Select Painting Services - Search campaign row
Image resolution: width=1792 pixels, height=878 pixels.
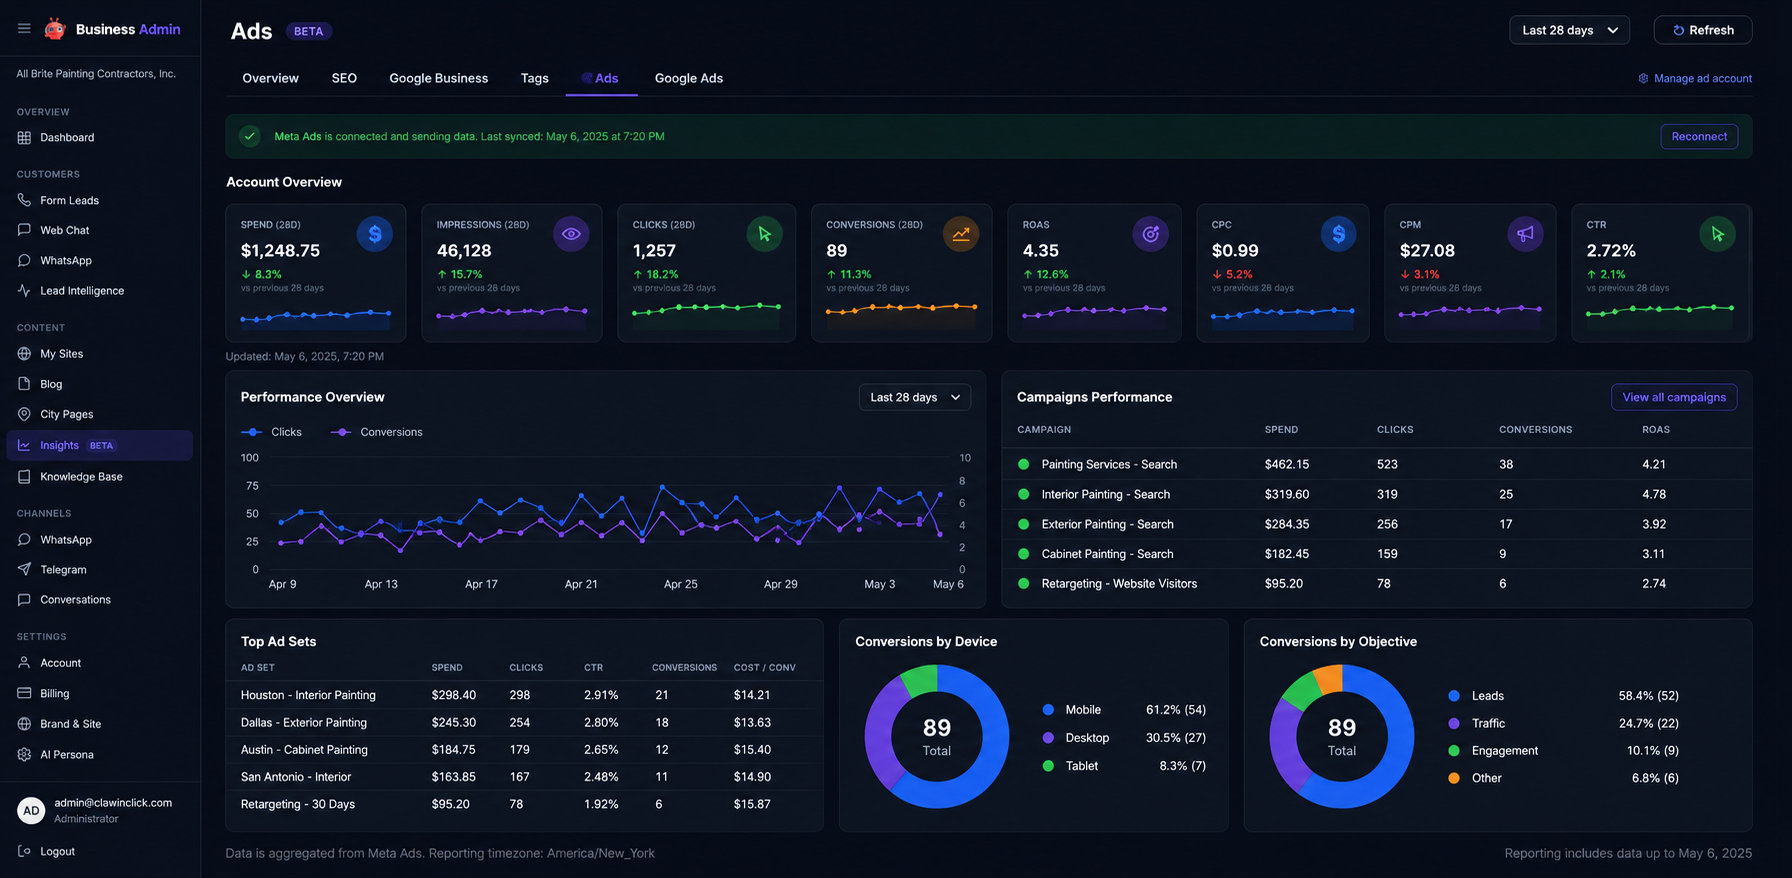1377,464
